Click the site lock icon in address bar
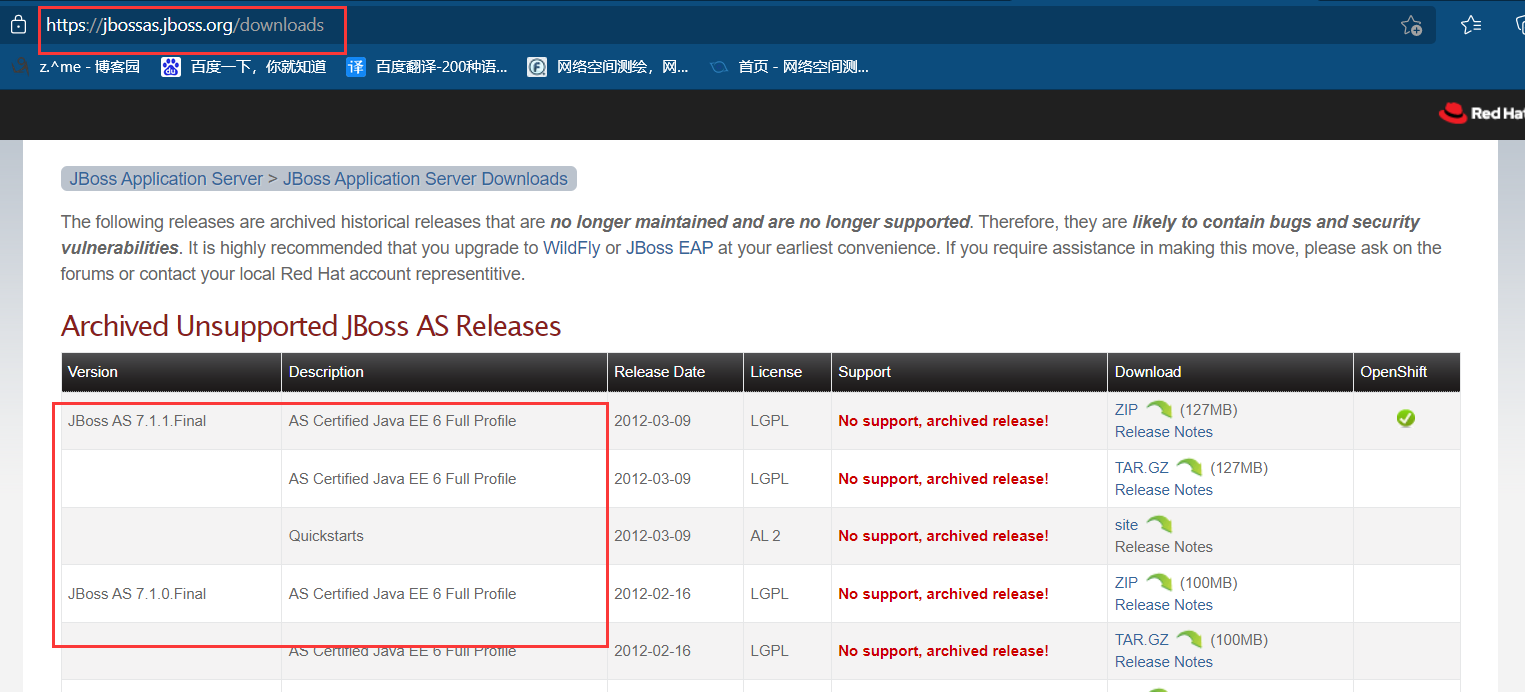 click(18, 26)
